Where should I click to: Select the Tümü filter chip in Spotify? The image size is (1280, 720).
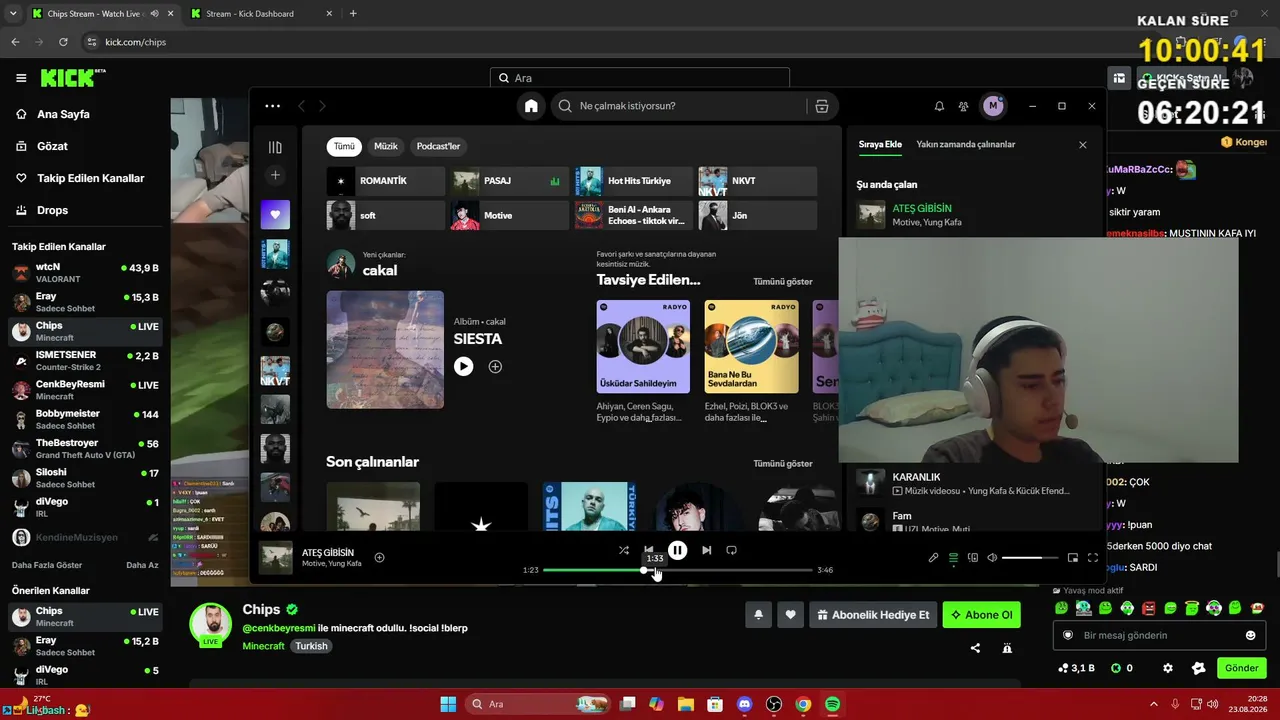click(344, 146)
